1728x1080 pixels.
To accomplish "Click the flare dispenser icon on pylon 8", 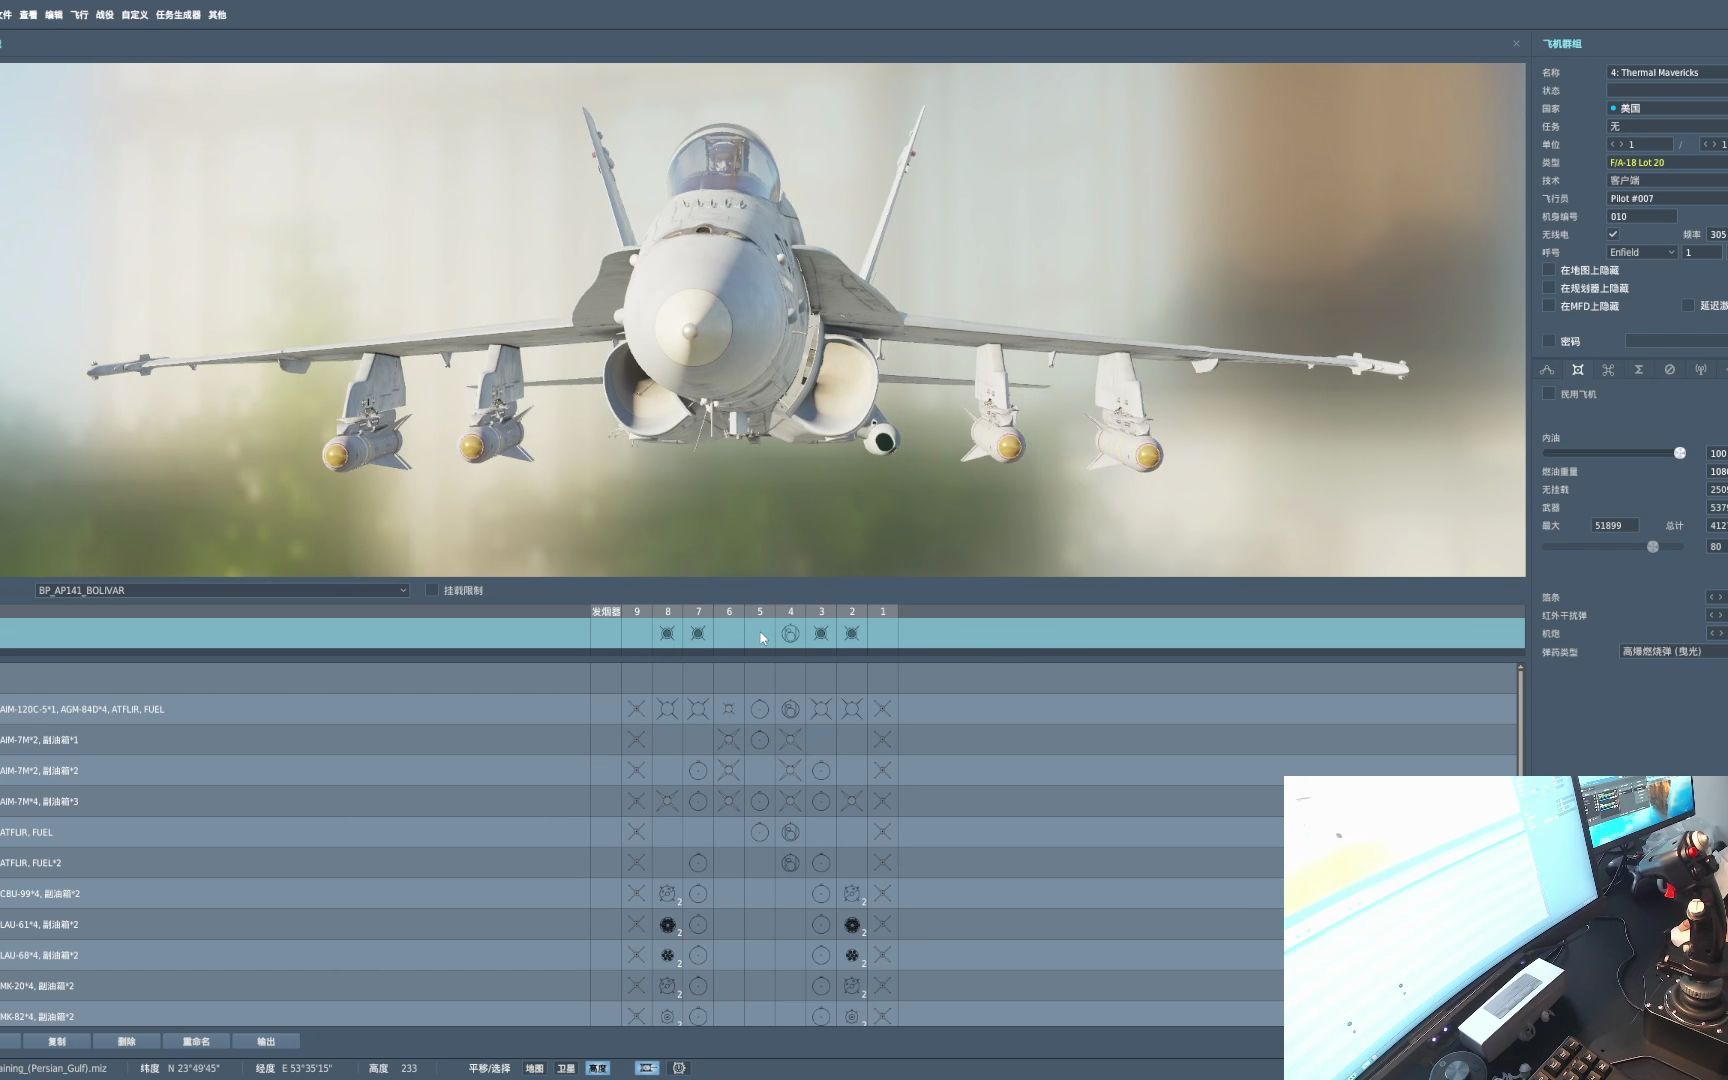I will coord(667,632).
